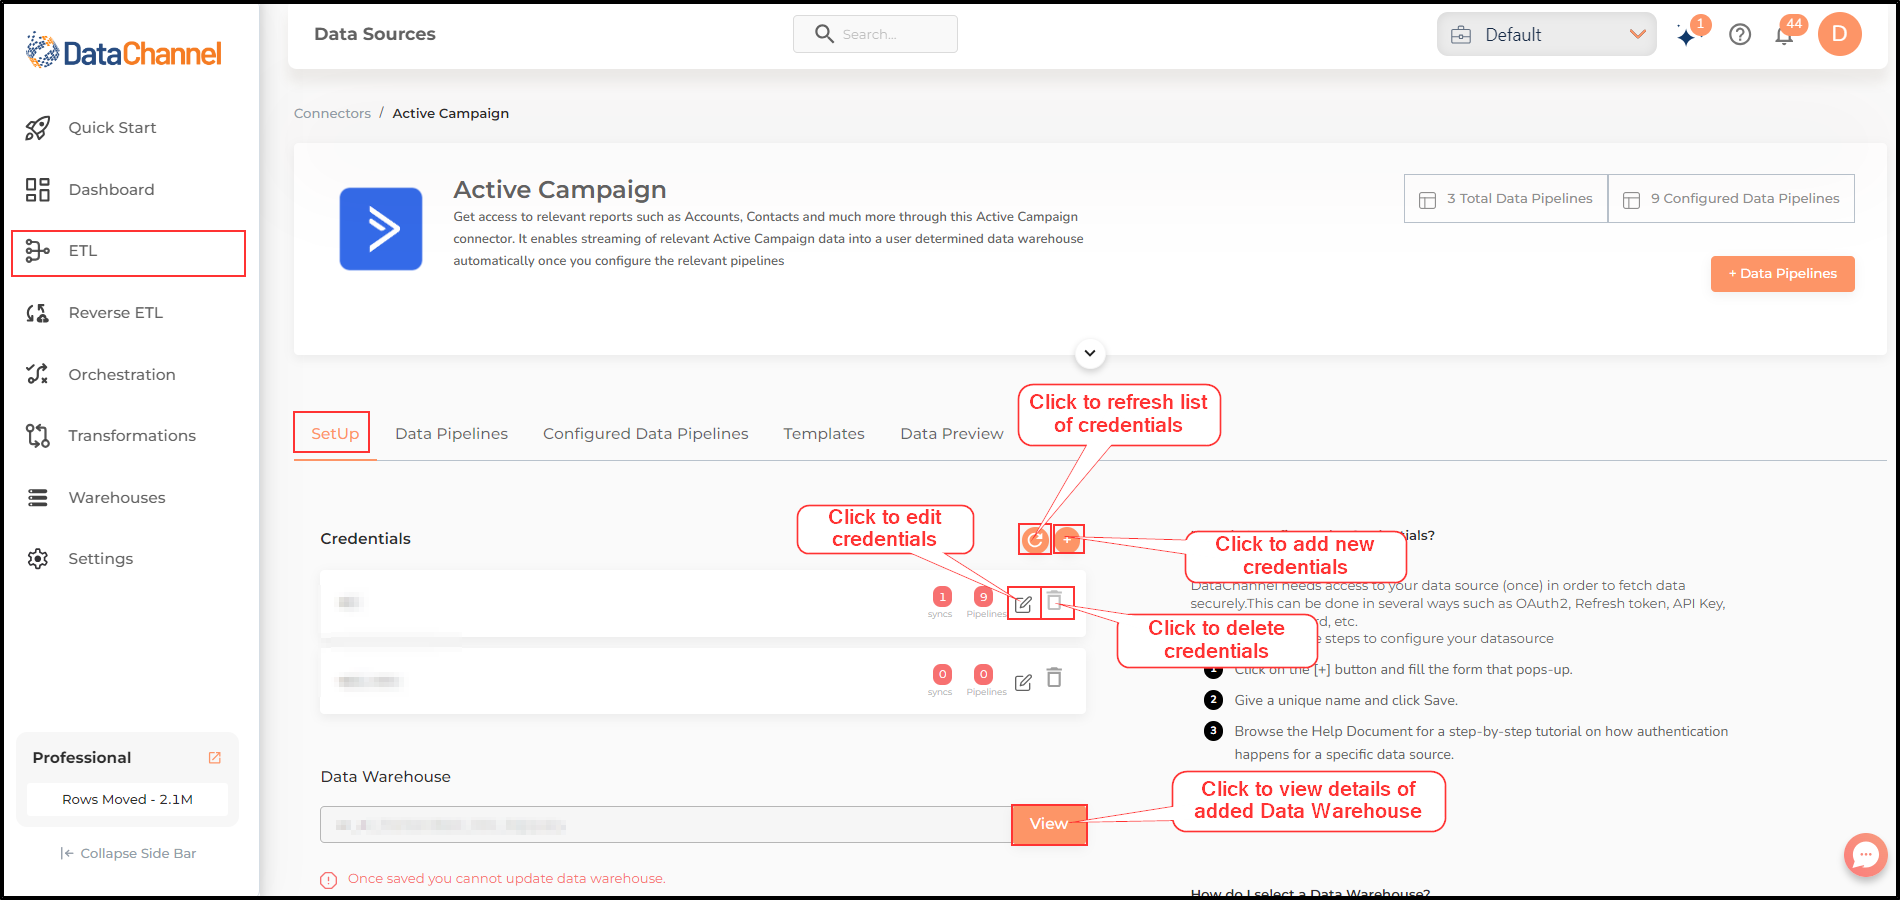
Task: Click the Pipelines badge showing 9
Action: tap(984, 597)
